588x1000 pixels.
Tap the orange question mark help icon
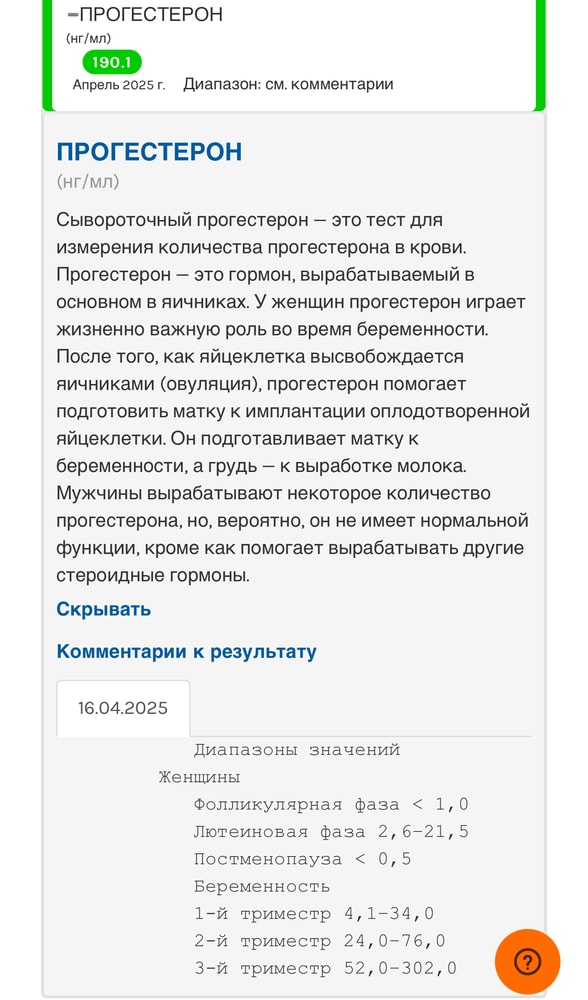point(527,962)
